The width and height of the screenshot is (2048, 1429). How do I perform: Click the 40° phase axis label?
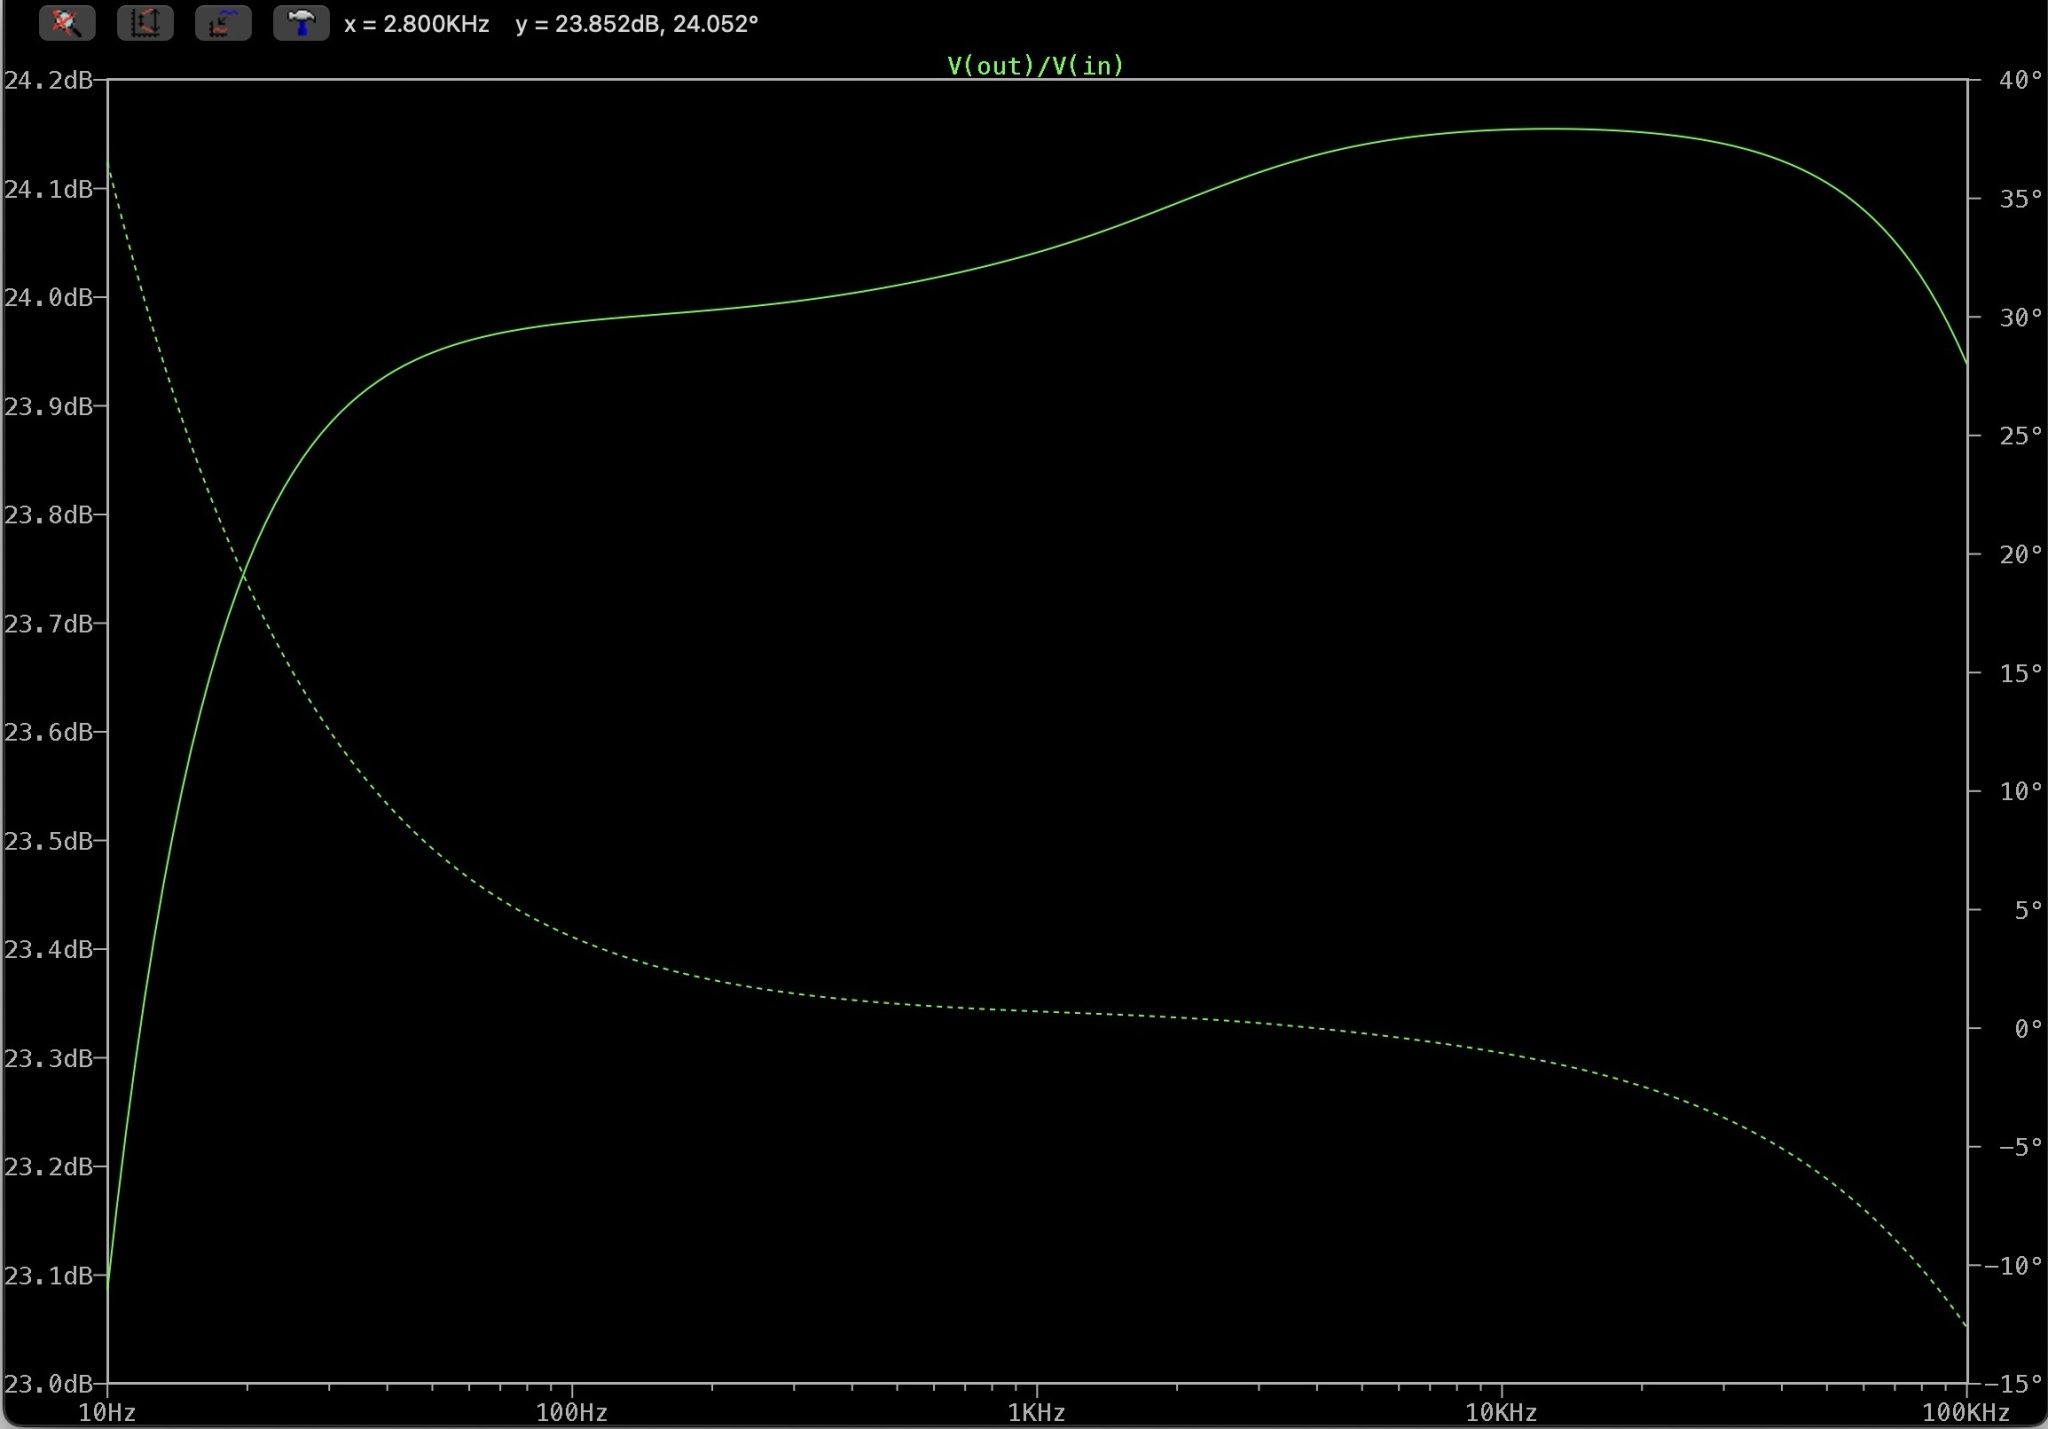(x=2019, y=80)
